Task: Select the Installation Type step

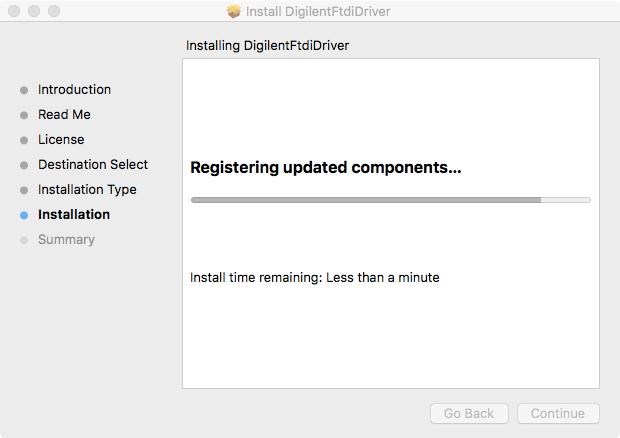Action: pos(87,190)
